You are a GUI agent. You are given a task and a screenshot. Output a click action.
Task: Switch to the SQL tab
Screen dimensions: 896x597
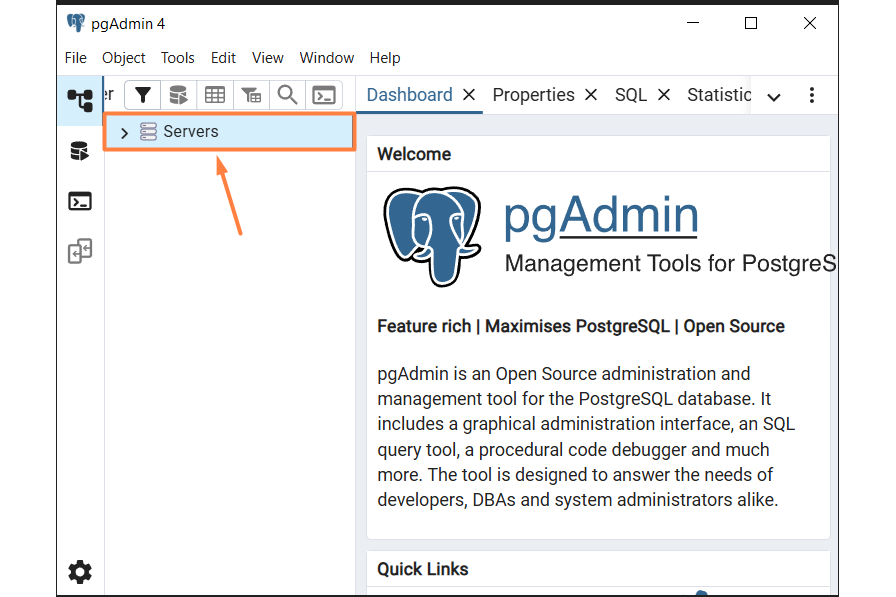click(631, 95)
